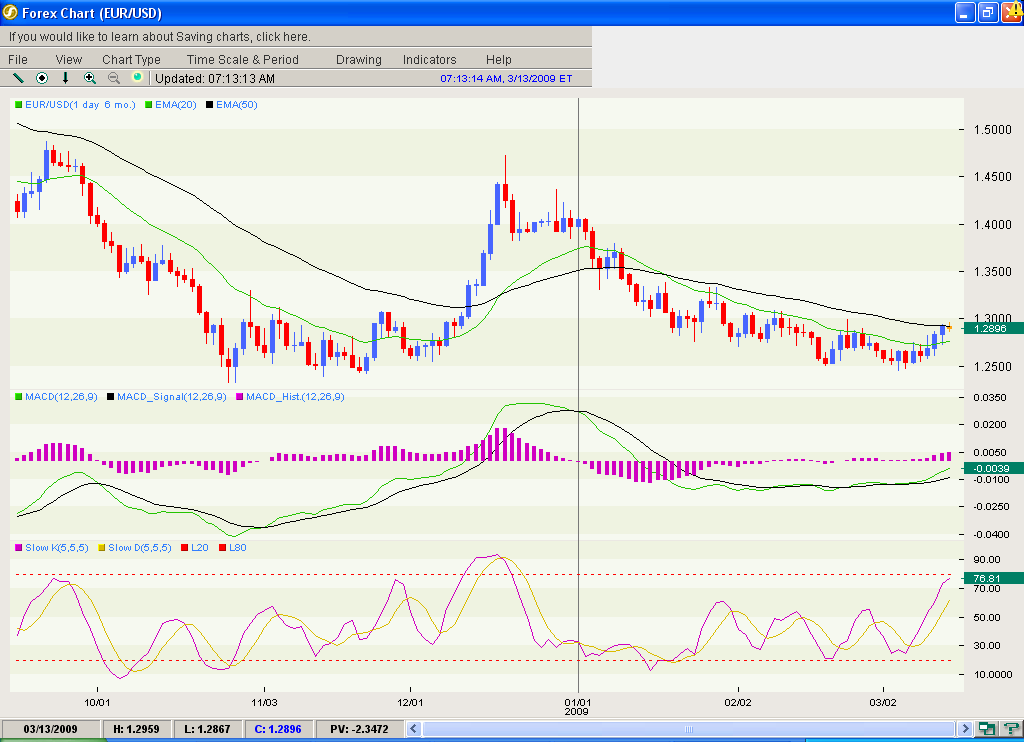Click the scrollbar left arrow button
Screen dimensions: 1024x742
click(x=413, y=729)
